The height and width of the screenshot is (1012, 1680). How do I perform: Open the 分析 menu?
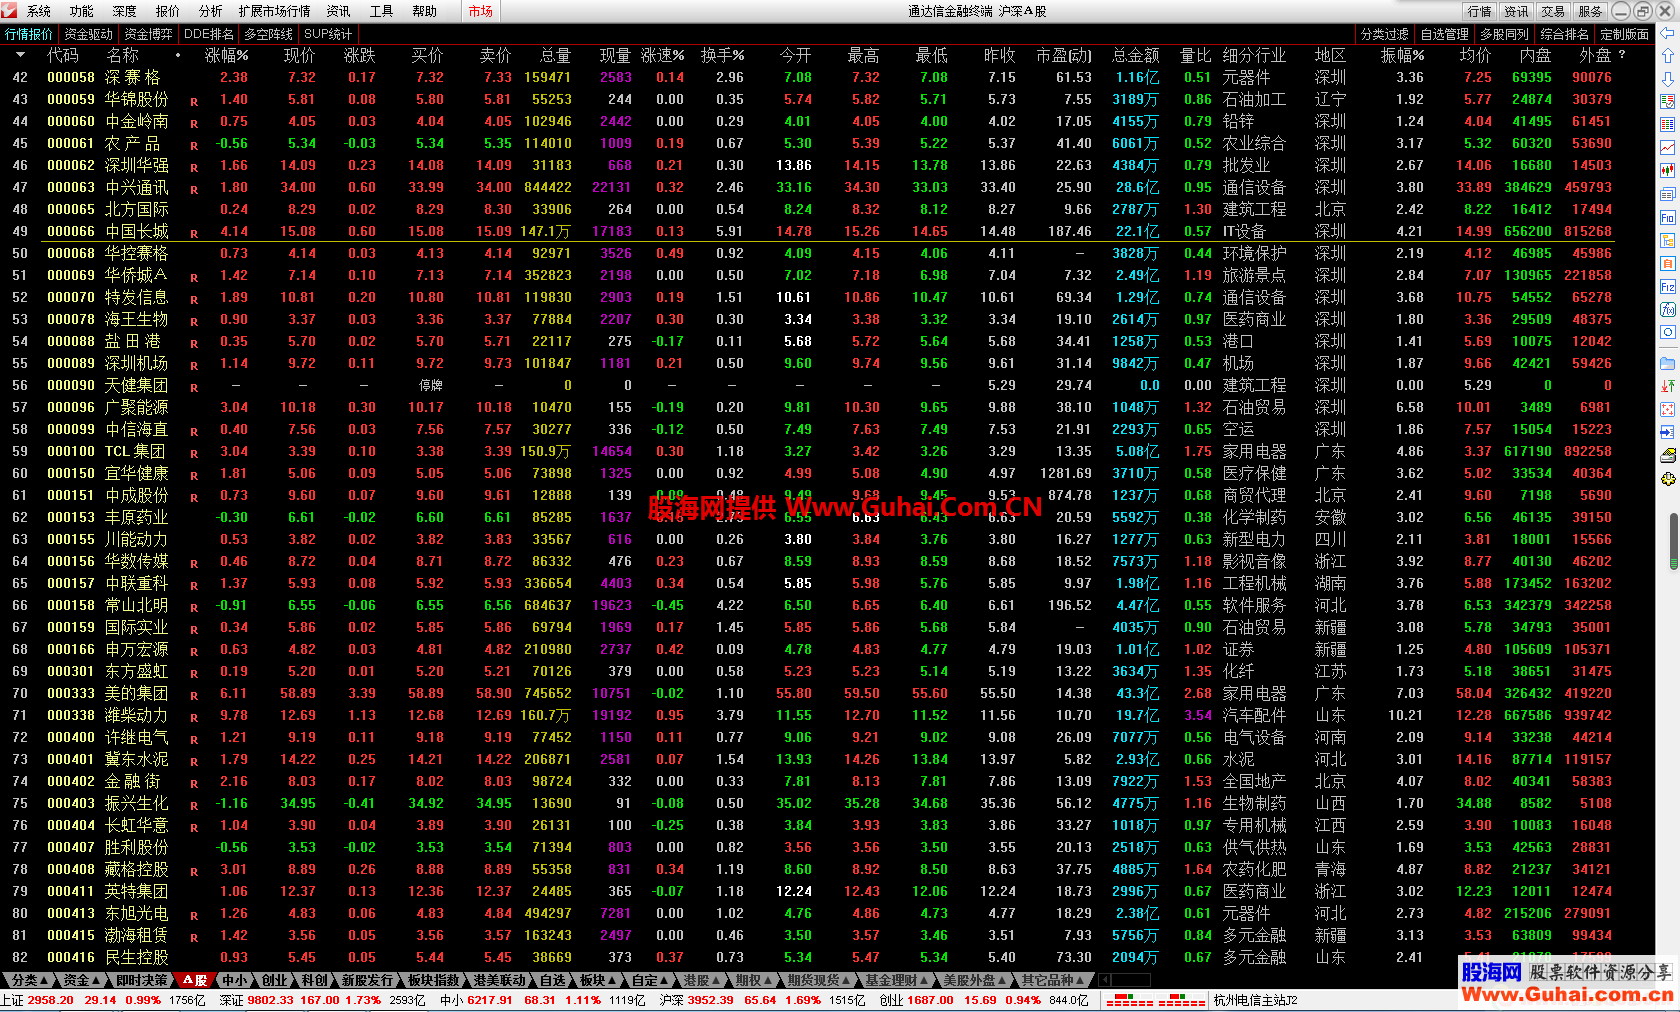pyautogui.click(x=211, y=11)
